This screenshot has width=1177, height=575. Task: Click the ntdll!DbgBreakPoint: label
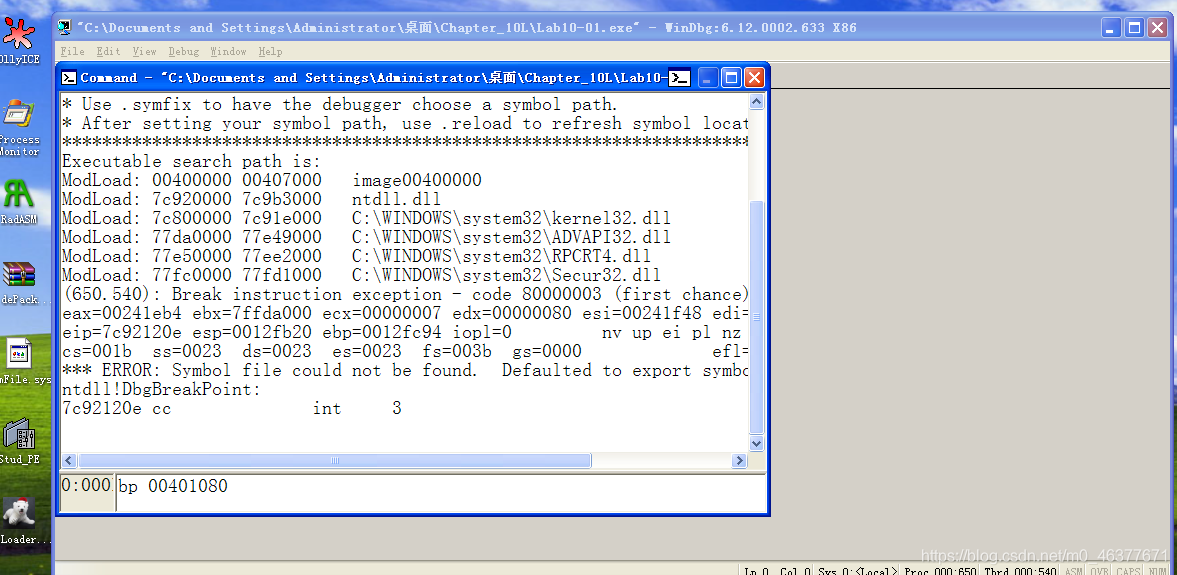point(161,390)
